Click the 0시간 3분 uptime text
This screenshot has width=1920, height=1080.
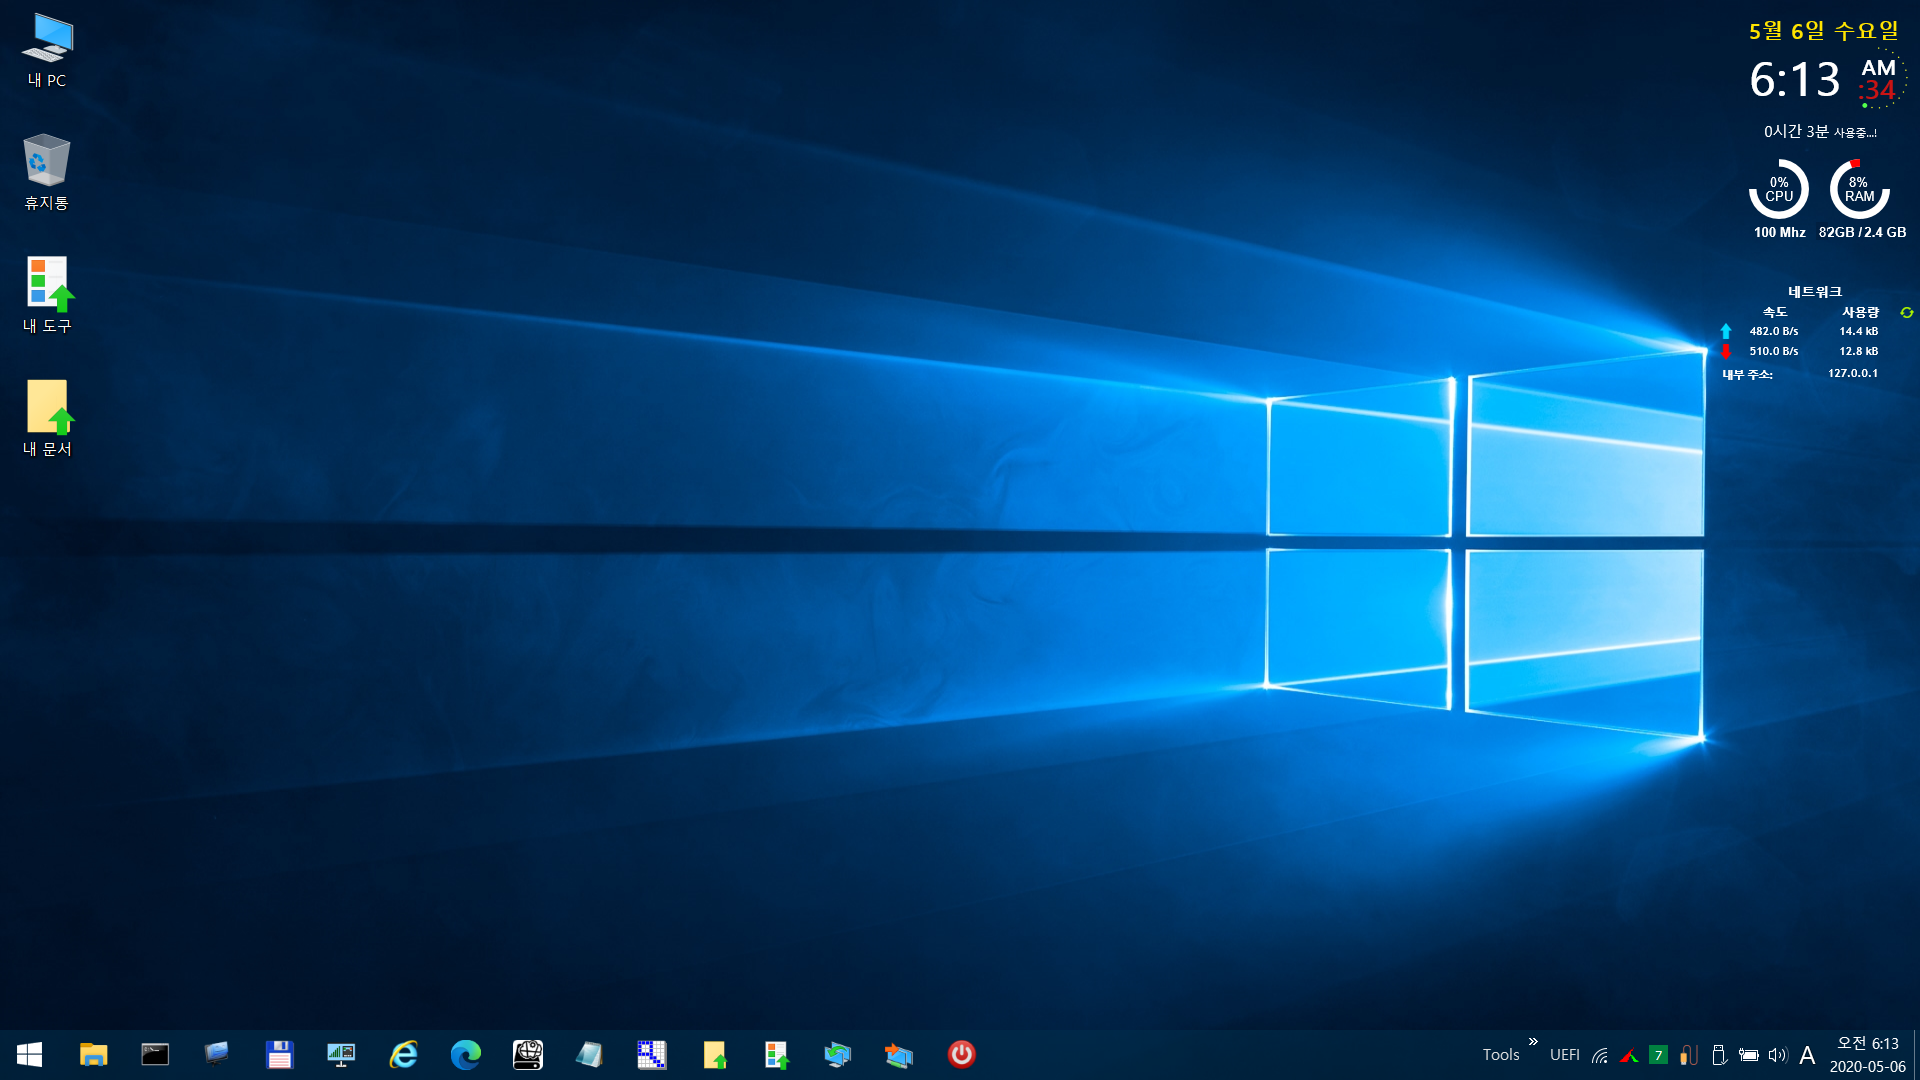[x=1820, y=132]
